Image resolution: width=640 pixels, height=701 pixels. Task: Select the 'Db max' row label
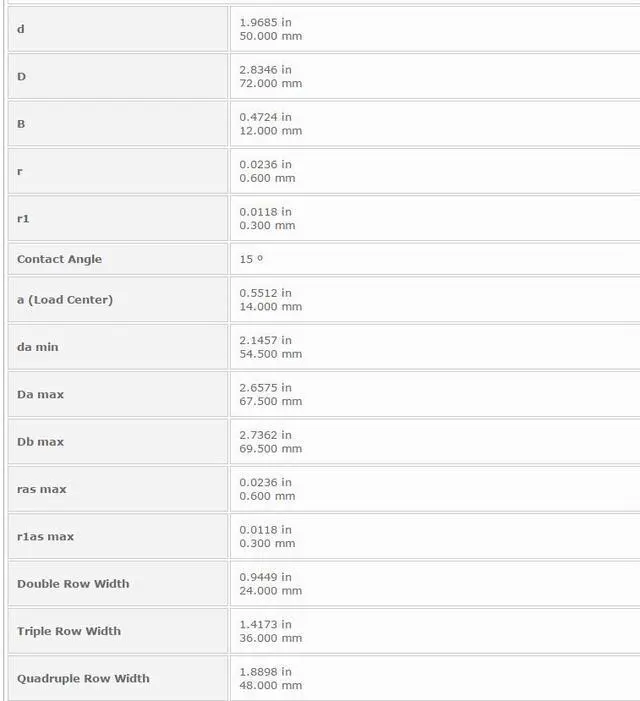(40, 442)
